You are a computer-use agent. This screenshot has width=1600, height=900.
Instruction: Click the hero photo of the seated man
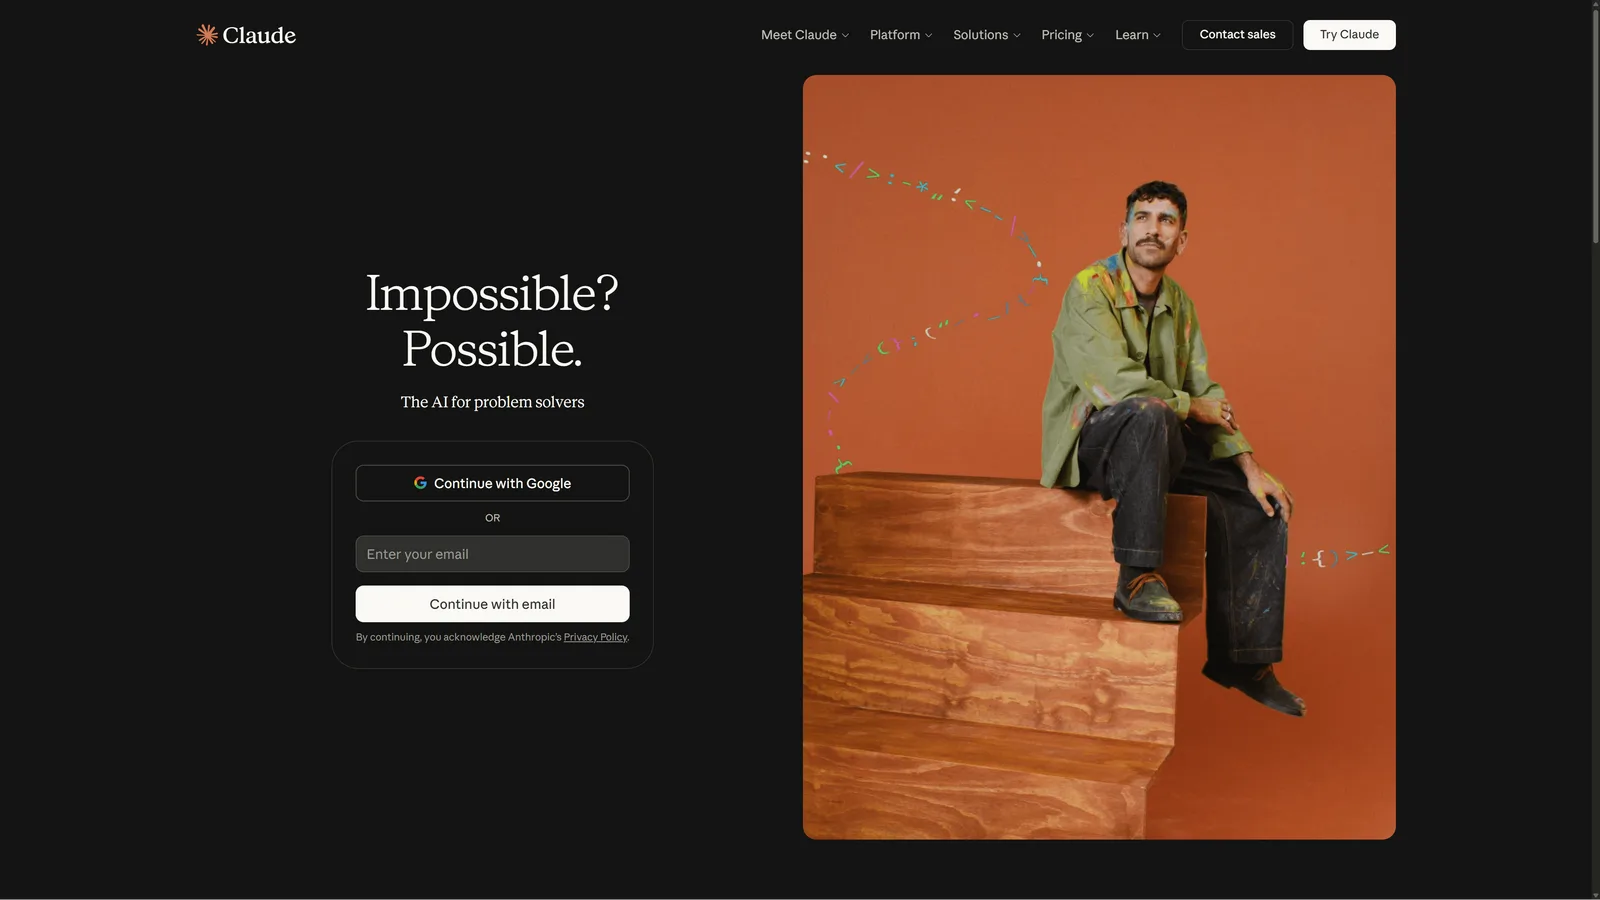pyautogui.click(x=1099, y=457)
